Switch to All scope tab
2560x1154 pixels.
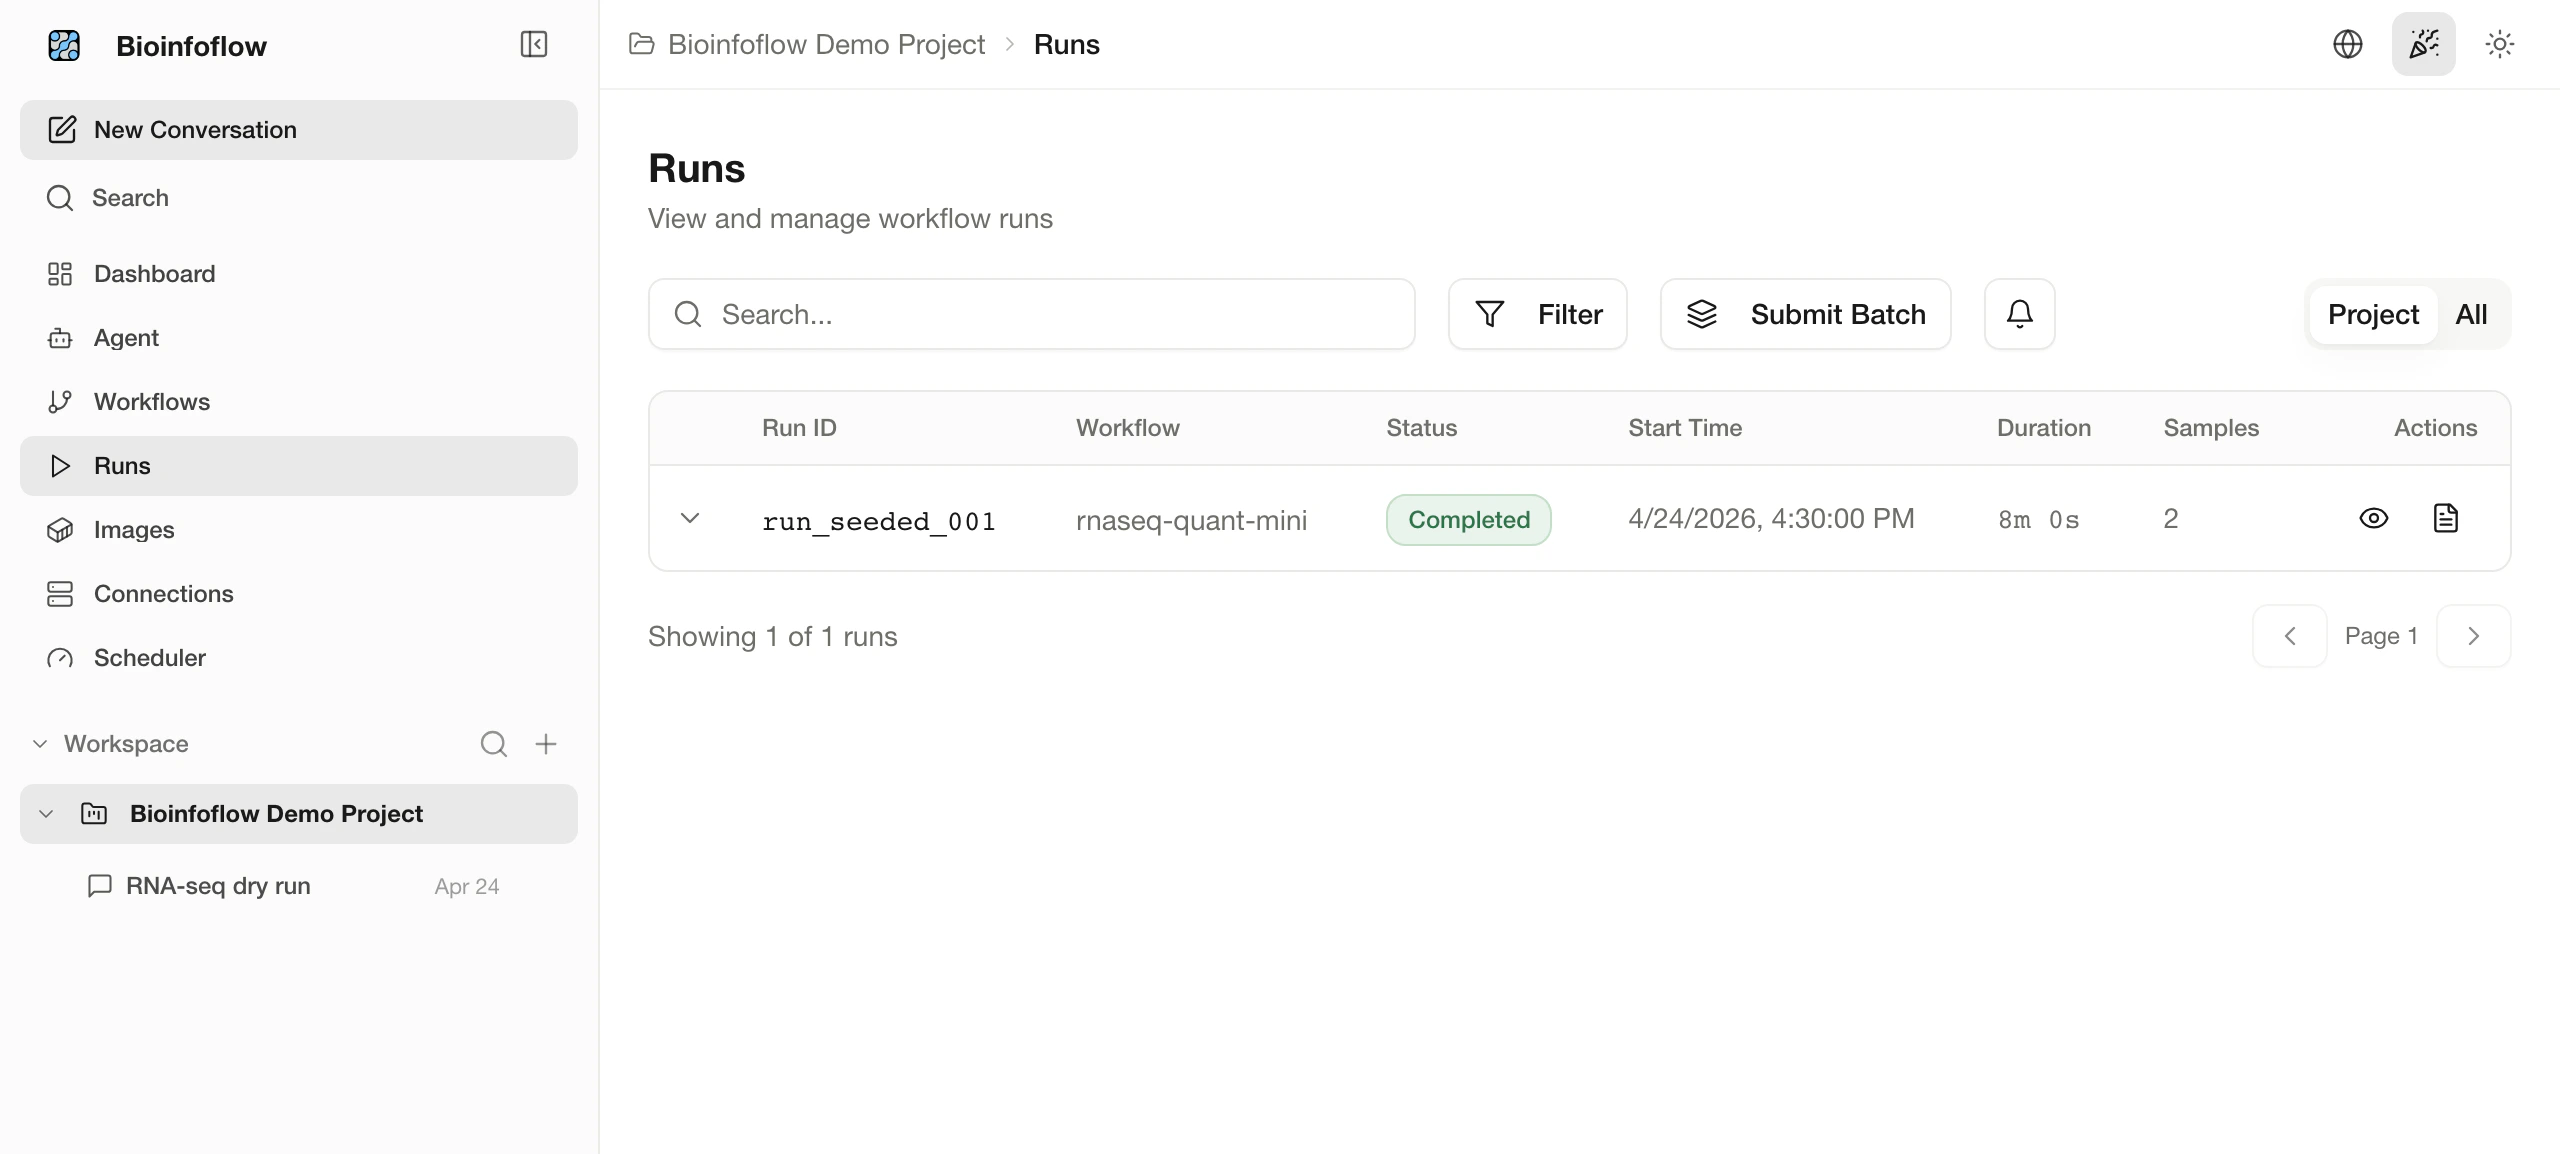[2472, 314]
